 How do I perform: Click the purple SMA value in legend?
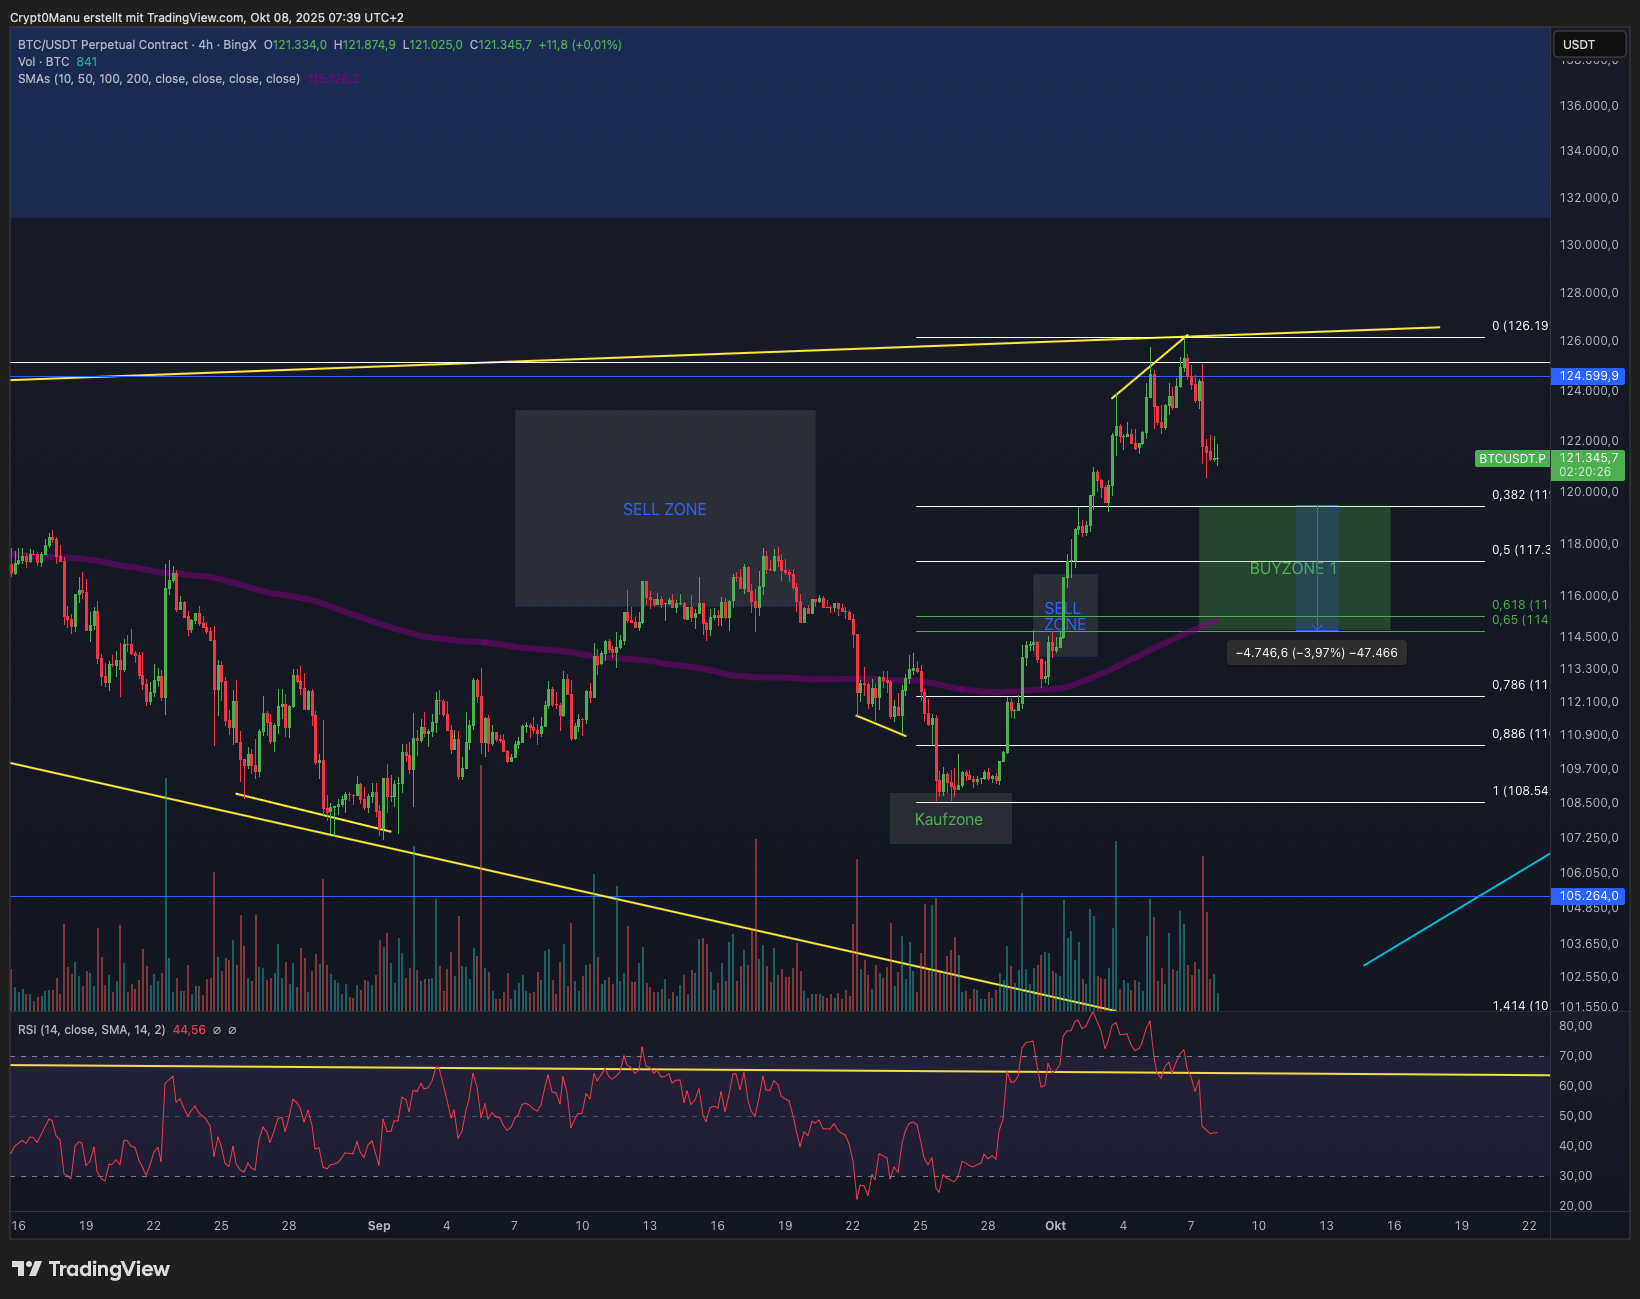point(333,79)
